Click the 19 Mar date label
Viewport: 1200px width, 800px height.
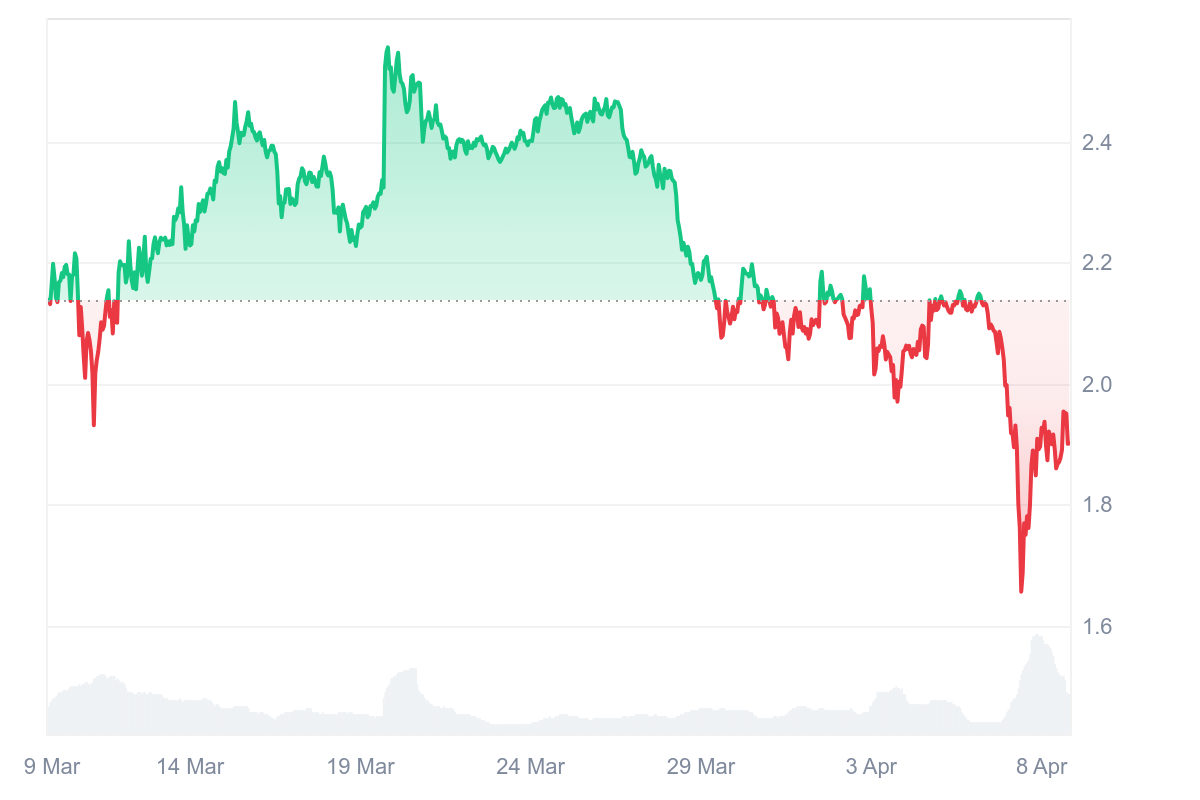[x=361, y=767]
